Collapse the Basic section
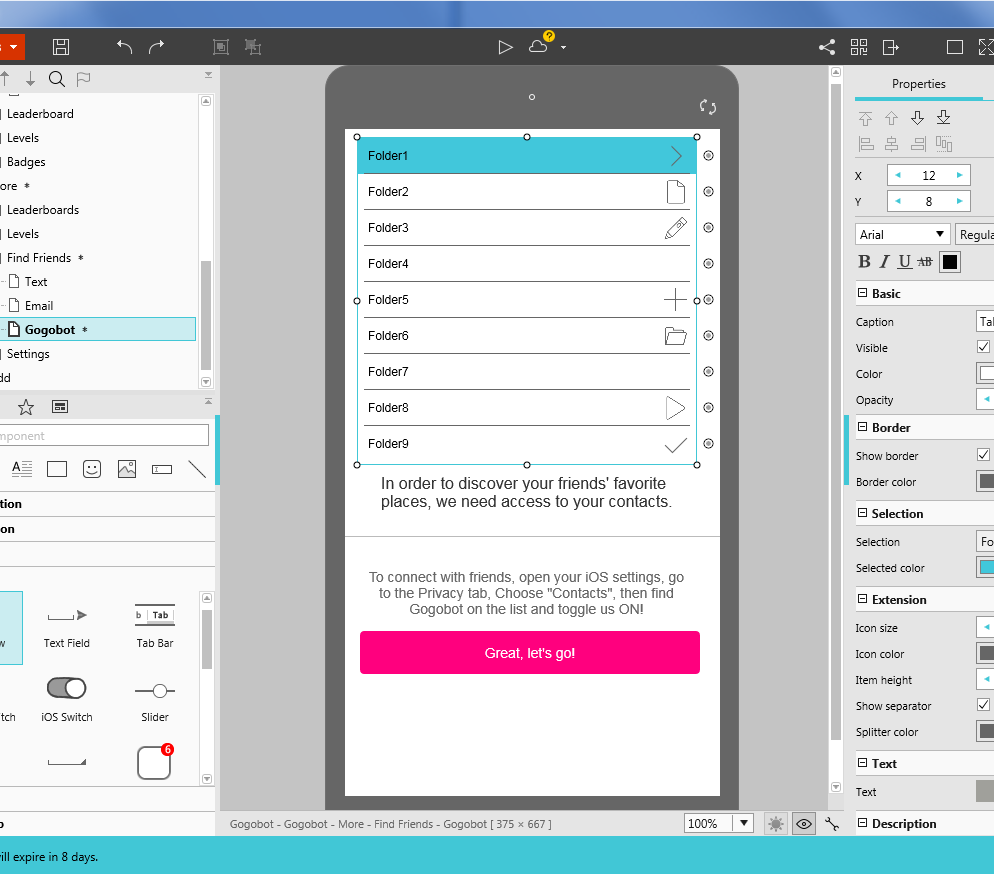This screenshot has width=994, height=874. (x=862, y=293)
